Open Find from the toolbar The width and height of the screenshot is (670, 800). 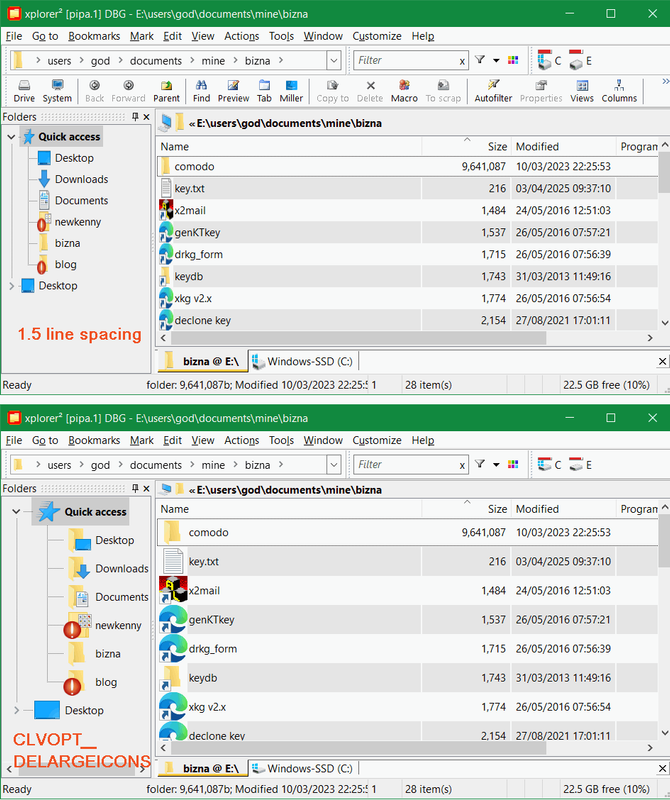[201, 91]
